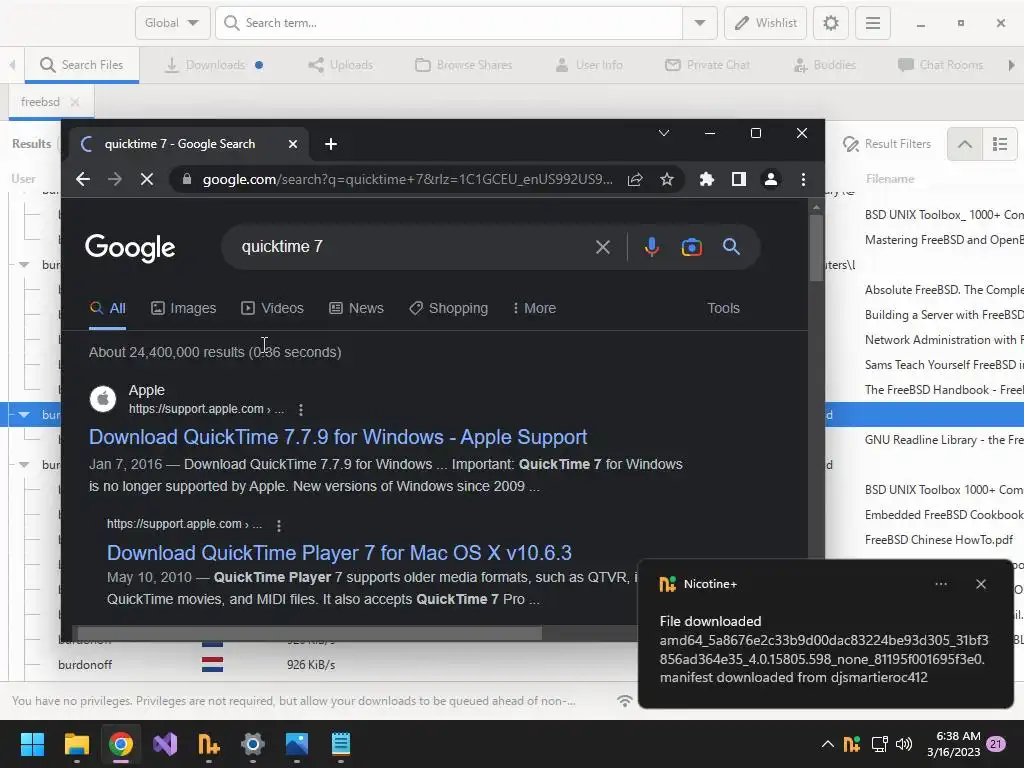Switch to the Downloads tab in Nicotine+
This screenshot has height=768, width=1024.
[x=213, y=65]
